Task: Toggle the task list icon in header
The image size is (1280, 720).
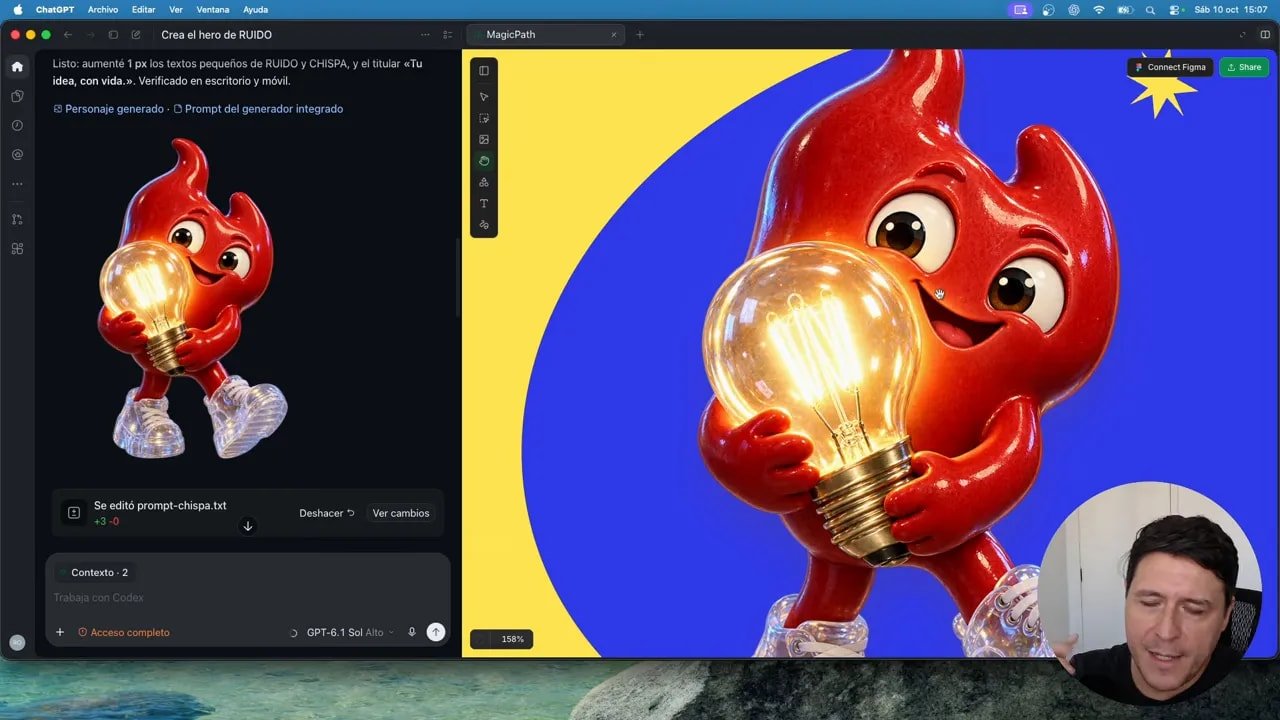Action: (x=447, y=35)
